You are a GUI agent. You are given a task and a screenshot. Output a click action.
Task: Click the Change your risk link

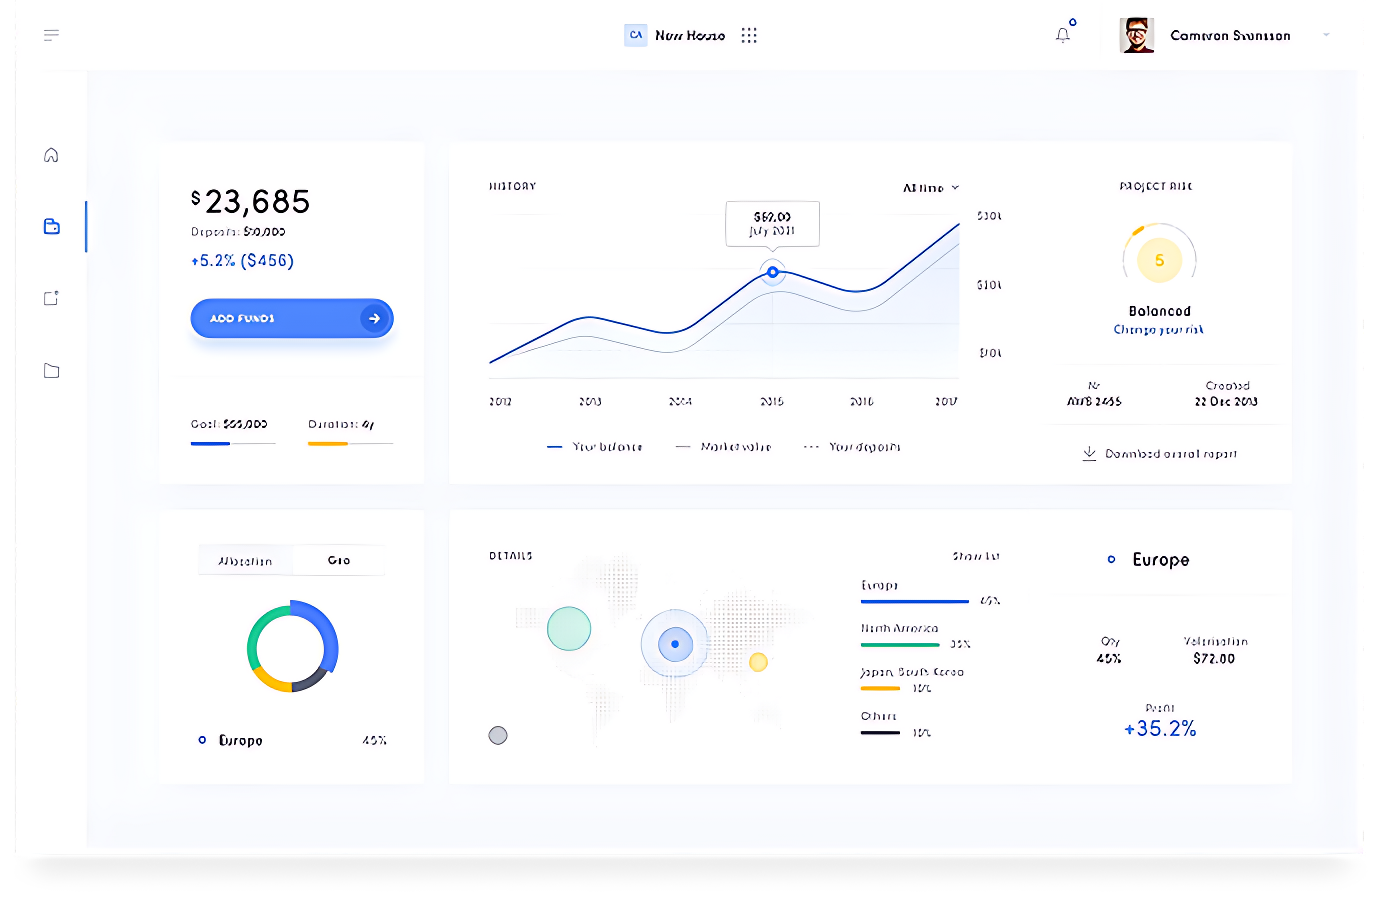1159,328
